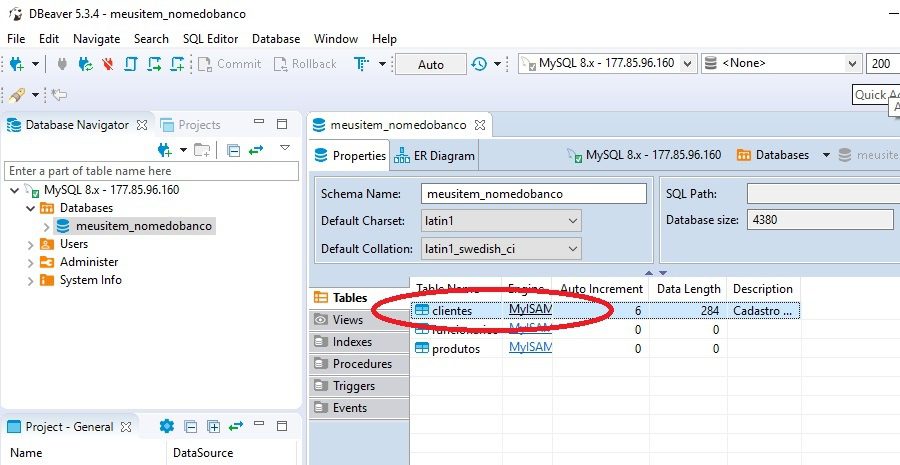This screenshot has width=900, height=465.
Task: Click the greyed back-to-last-edit arrow icon
Action: pos(59,94)
